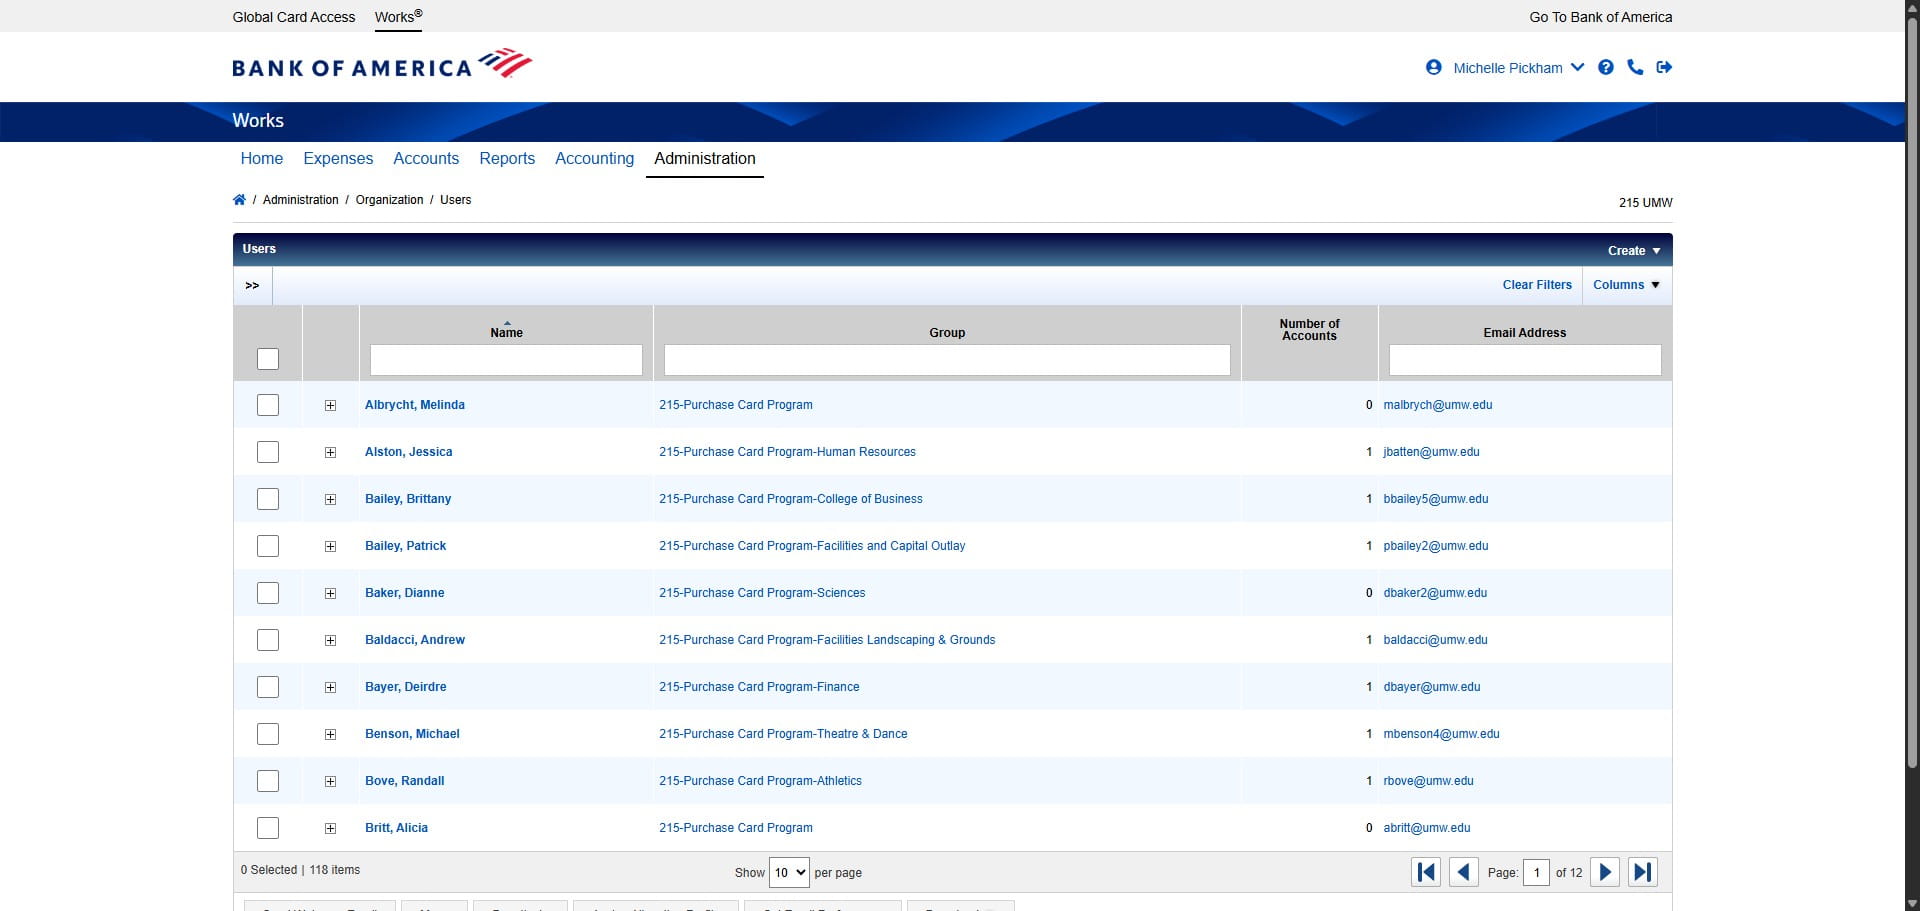The image size is (1920, 911).
Task: Open the Accounts tab
Action: click(x=426, y=159)
